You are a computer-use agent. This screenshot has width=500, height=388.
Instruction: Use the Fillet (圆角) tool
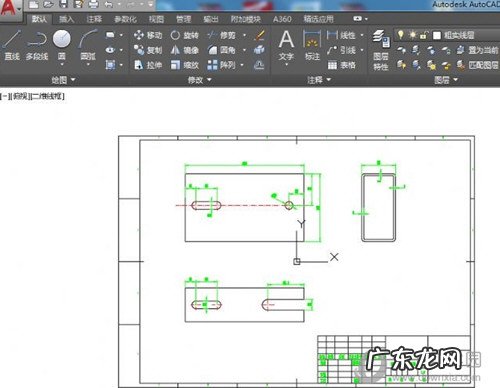[x=221, y=50]
